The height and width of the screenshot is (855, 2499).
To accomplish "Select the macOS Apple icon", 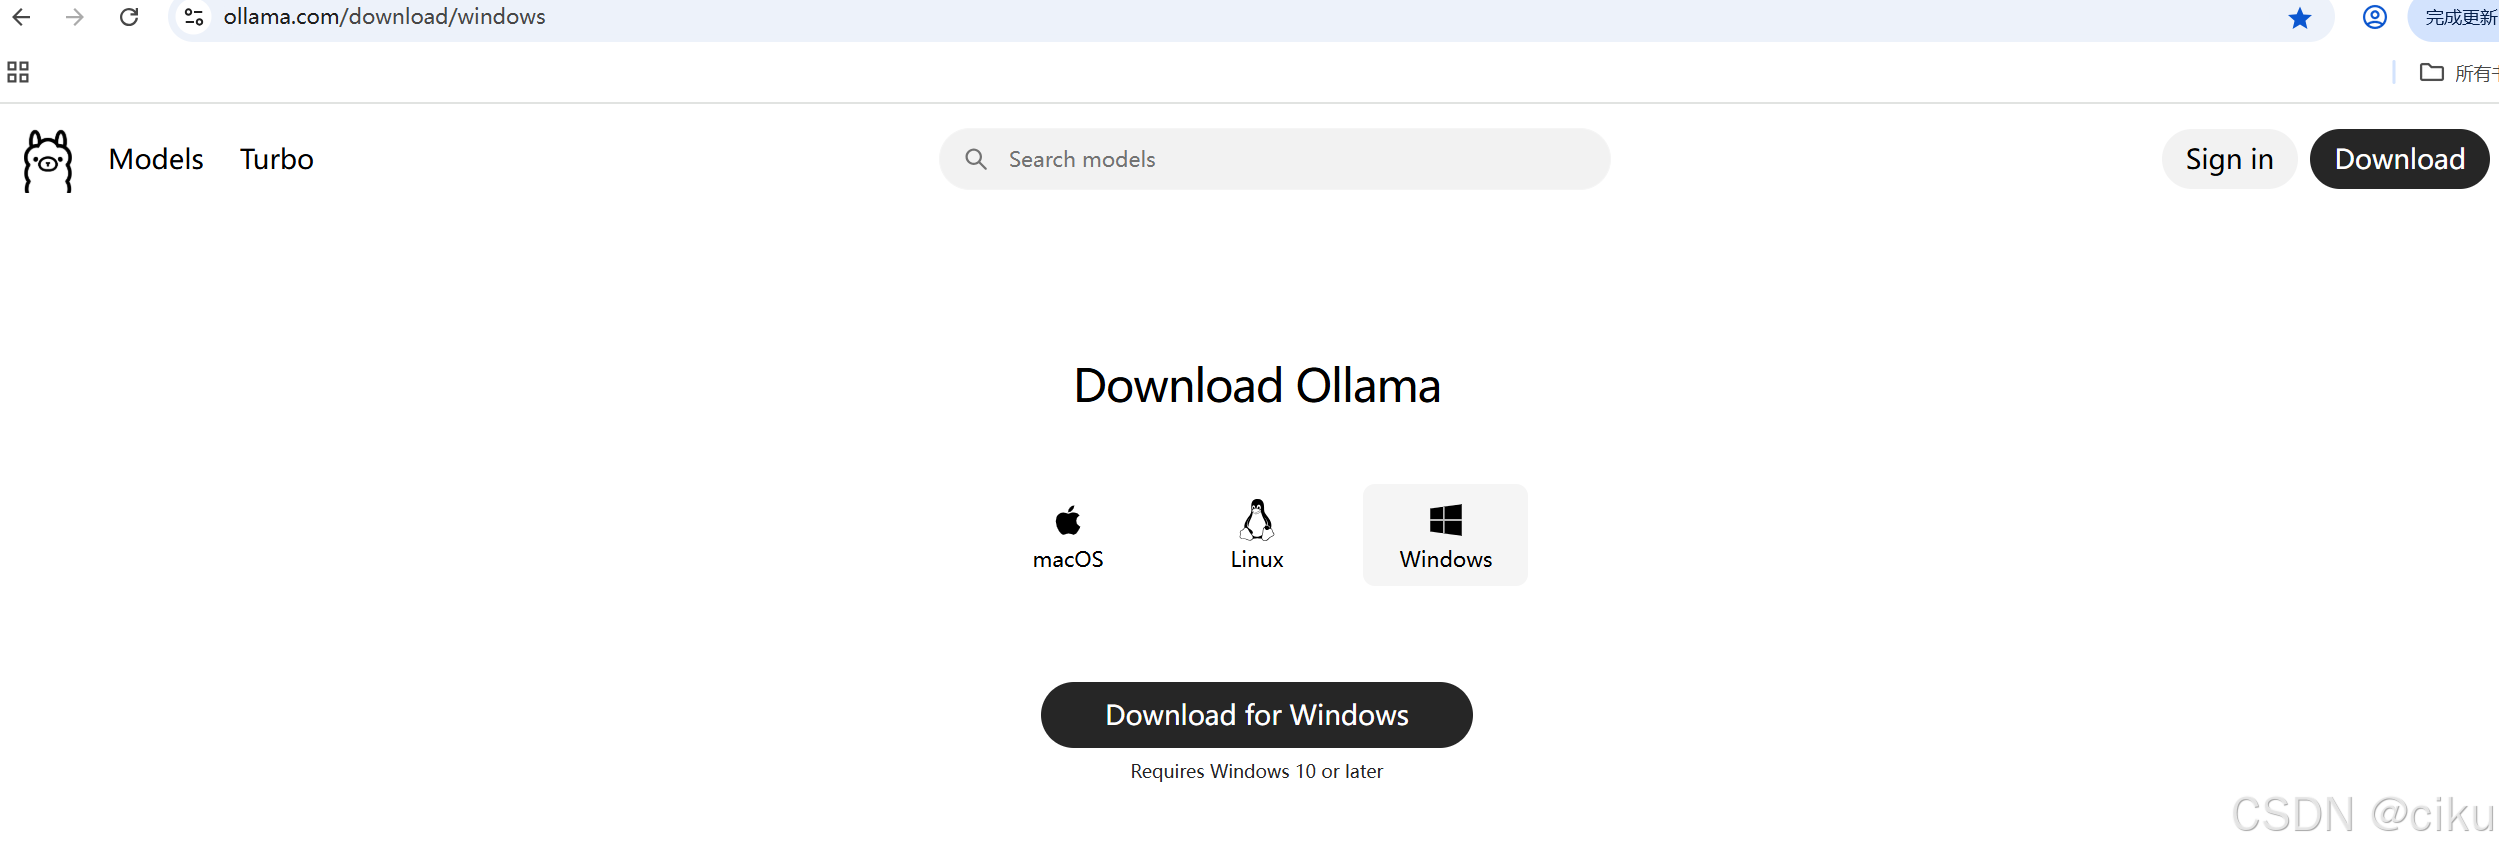I will [1068, 520].
